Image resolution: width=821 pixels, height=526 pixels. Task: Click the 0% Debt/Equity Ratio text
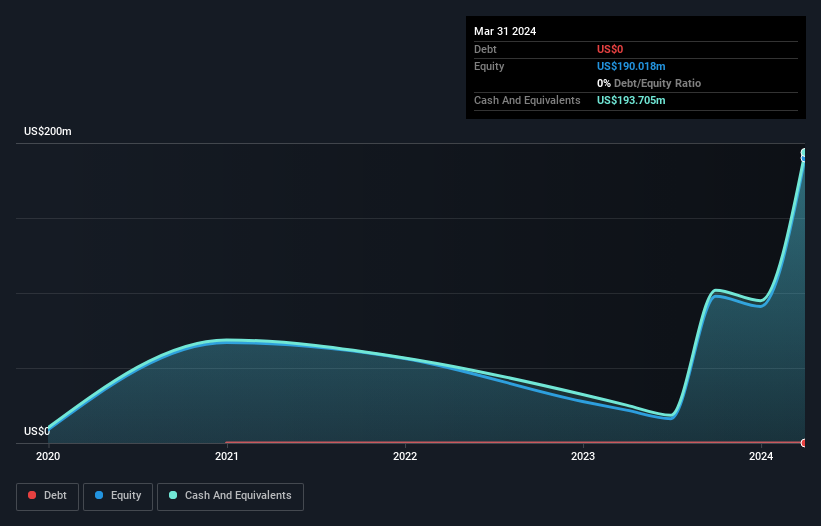coord(649,83)
